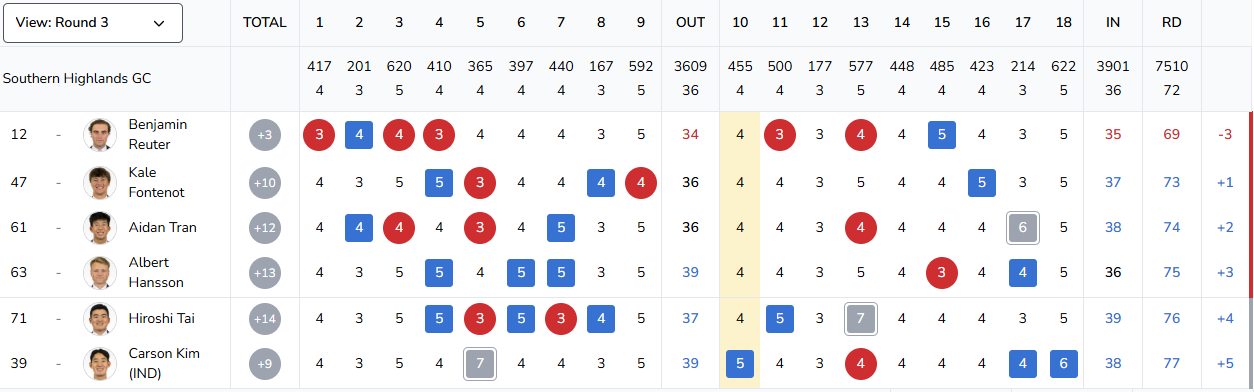Click Southern Highlands GC course name
The height and width of the screenshot is (392, 1254).
coord(77,78)
